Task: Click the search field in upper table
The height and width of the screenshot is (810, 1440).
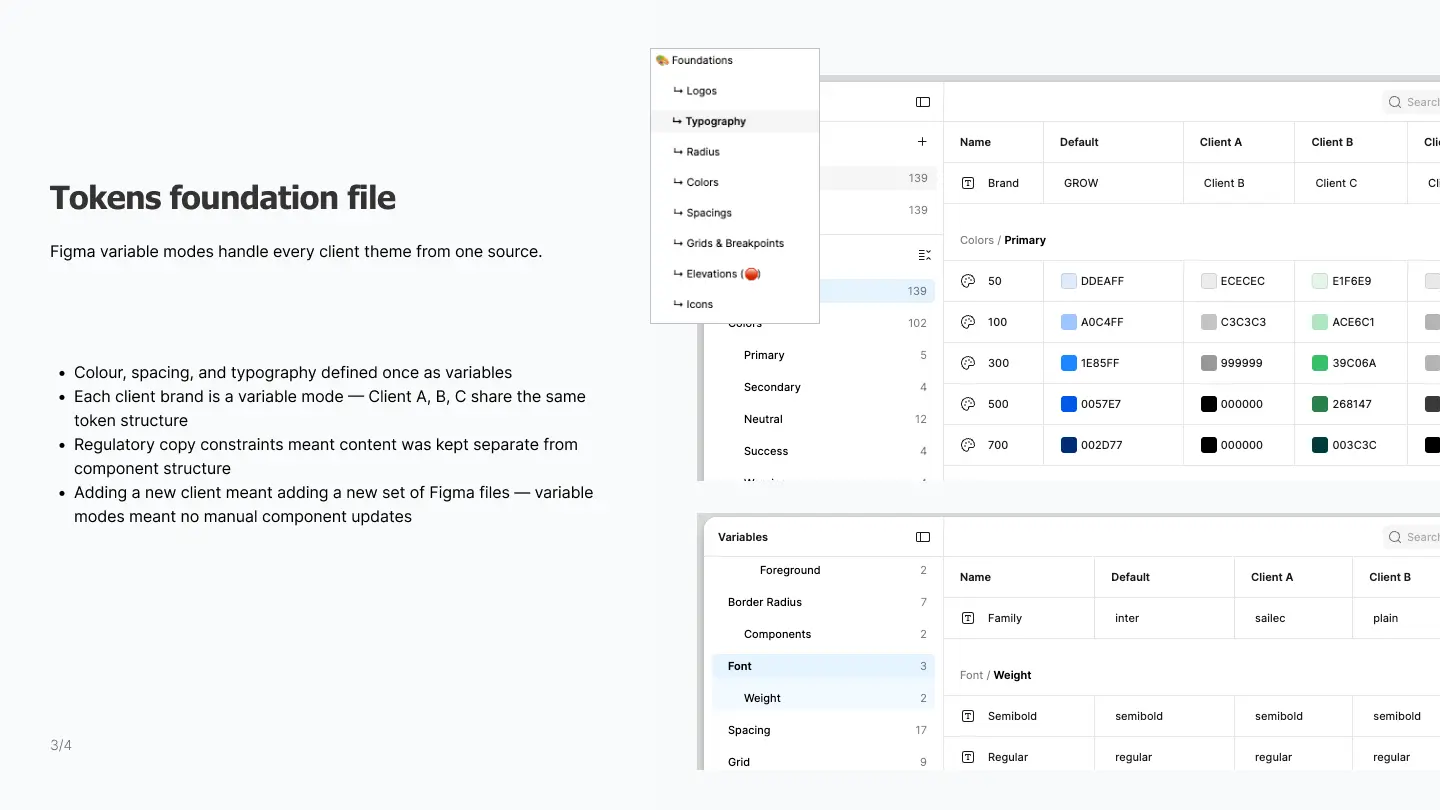Action: point(1411,102)
